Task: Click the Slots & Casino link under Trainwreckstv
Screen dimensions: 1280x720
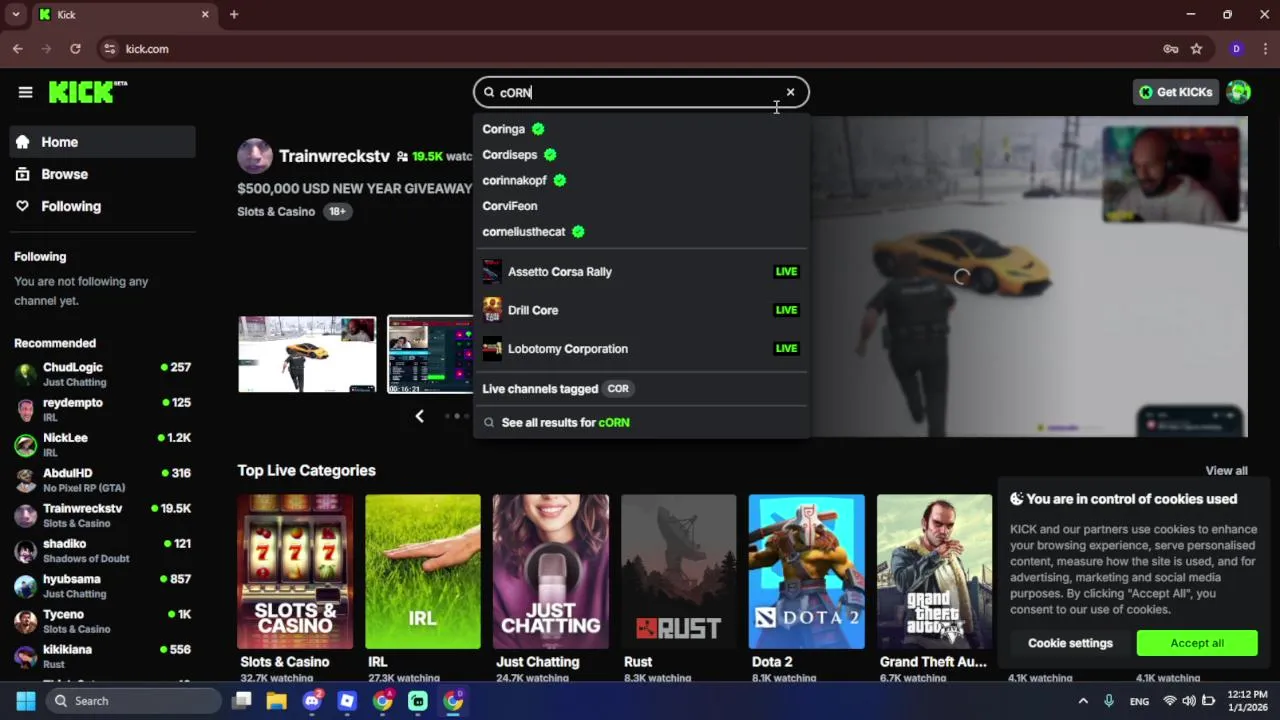Action: [x=276, y=211]
